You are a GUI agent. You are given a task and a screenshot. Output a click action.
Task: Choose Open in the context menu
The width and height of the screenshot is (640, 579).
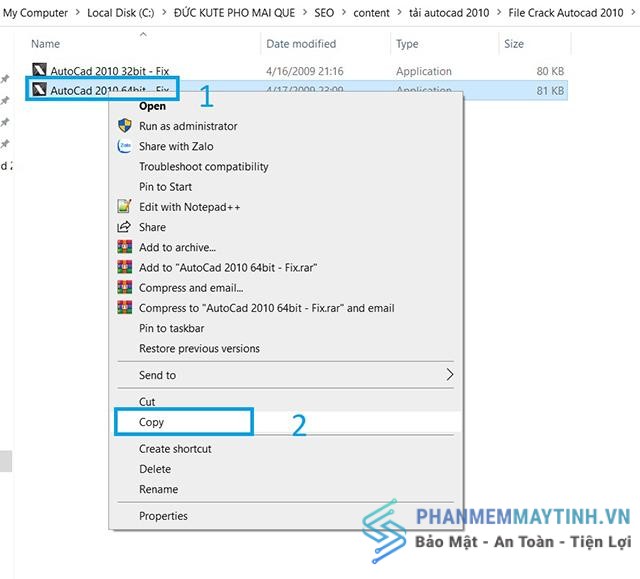152,106
